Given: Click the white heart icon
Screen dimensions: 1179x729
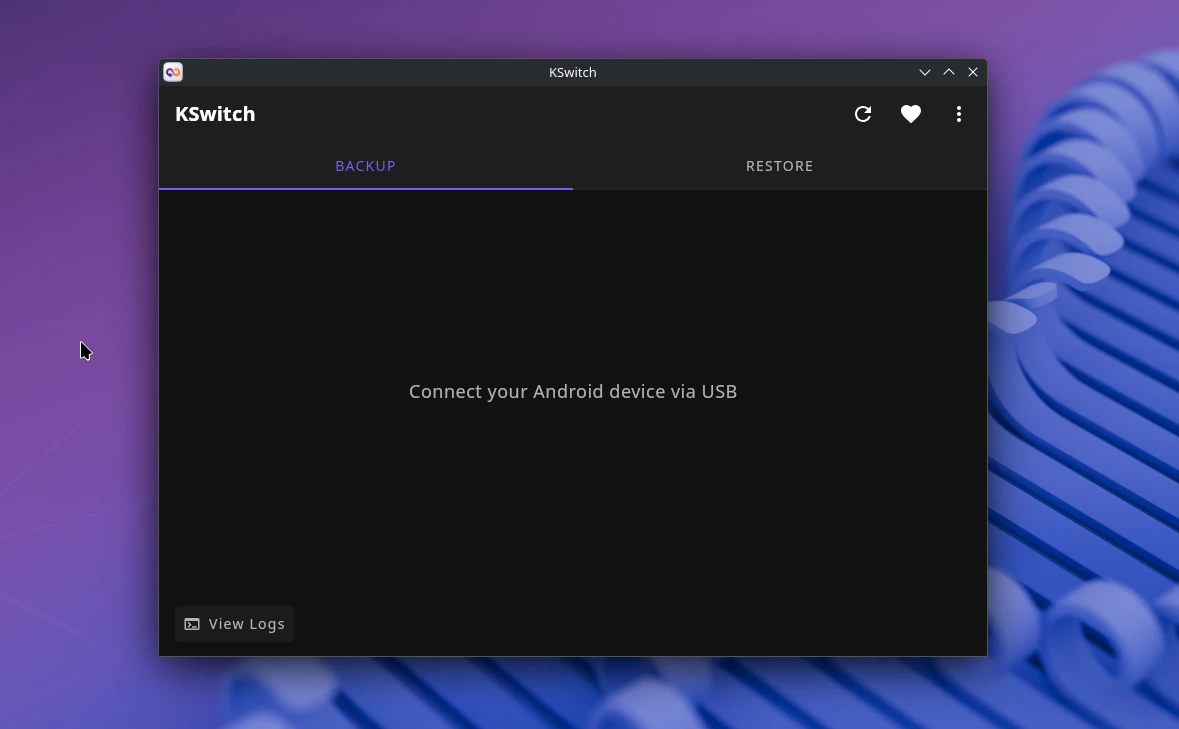Looking at the screenshot, I should pos(910,114).
